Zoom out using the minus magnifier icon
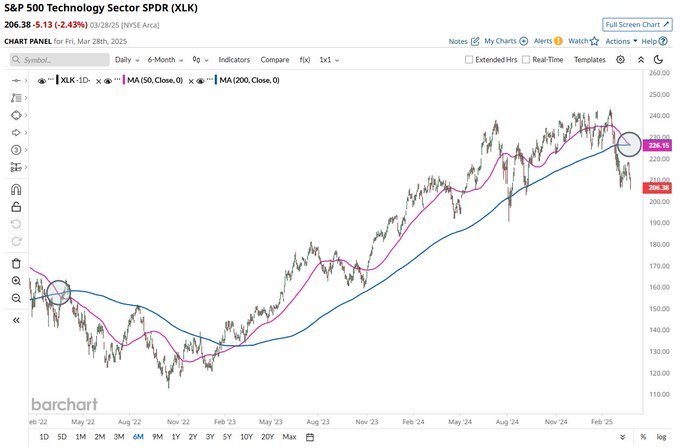The width and height of the screenshot is (680, 448). 16,299
